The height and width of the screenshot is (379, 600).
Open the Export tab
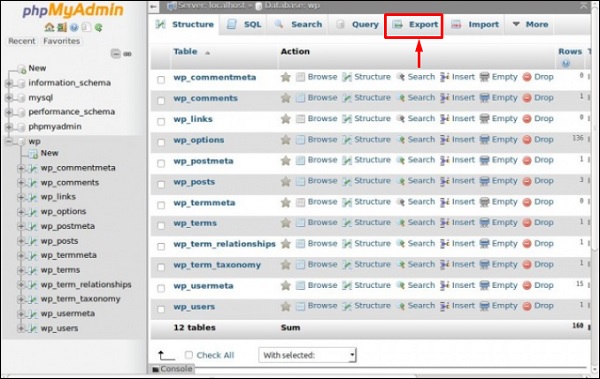[x=414, y=25]
